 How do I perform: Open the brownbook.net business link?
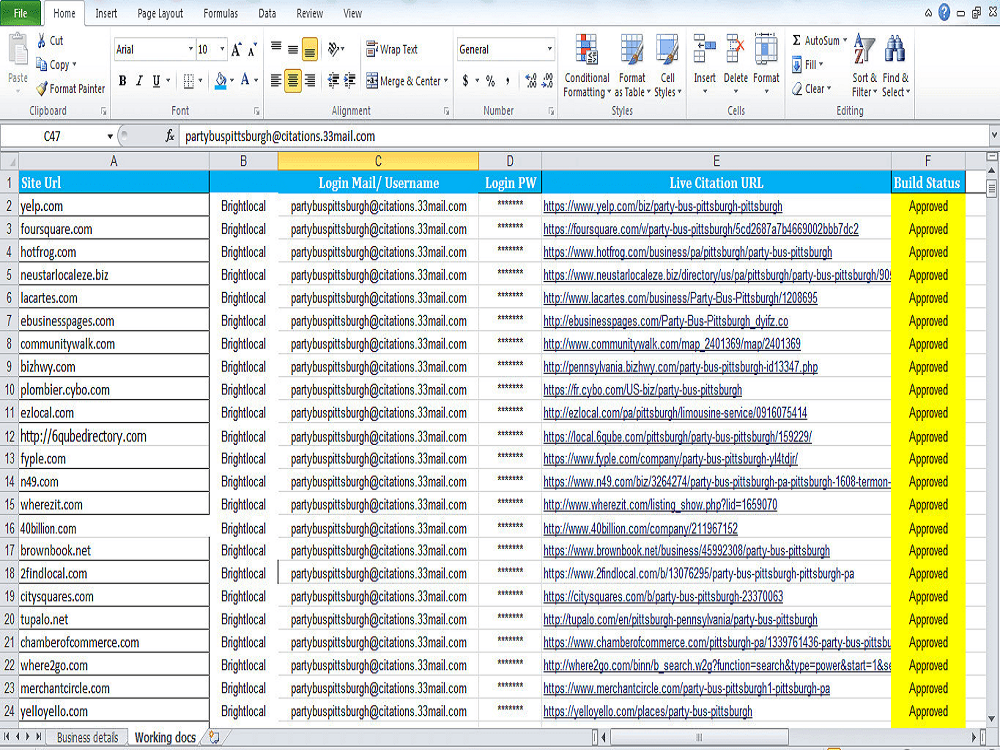pyautogui.click(x=686, y=550)
